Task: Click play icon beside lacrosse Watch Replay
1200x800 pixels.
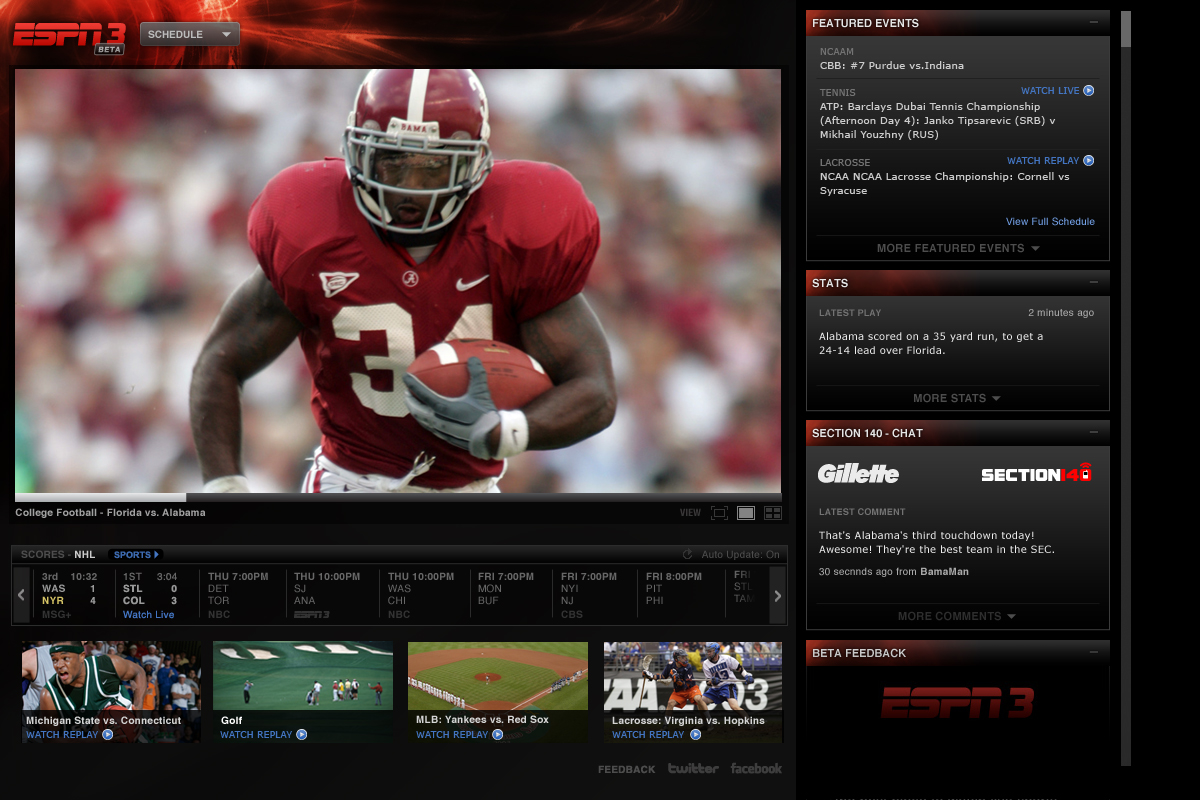Action: click(x=1089, y=160)
